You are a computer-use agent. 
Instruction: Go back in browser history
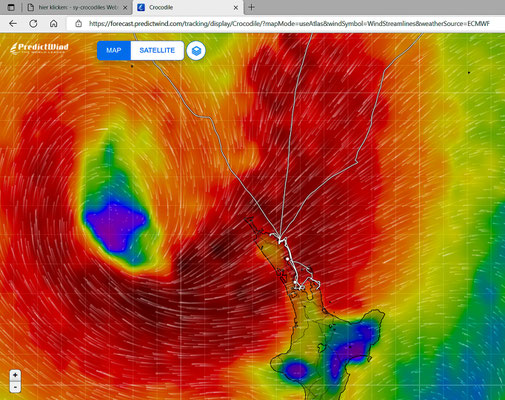(x=13, y=24)
